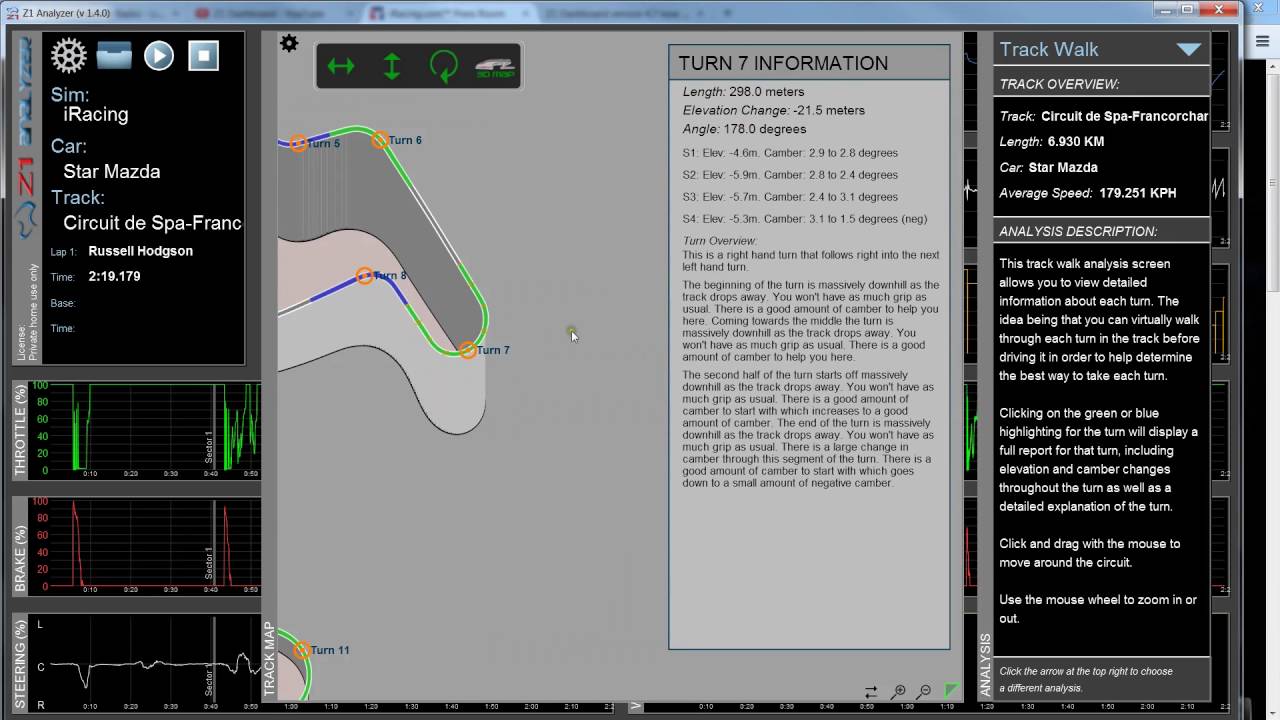This screenshot has height=720, width=1280.
Task: Click the vertical flip arrows icon
Action: point(392,67)
